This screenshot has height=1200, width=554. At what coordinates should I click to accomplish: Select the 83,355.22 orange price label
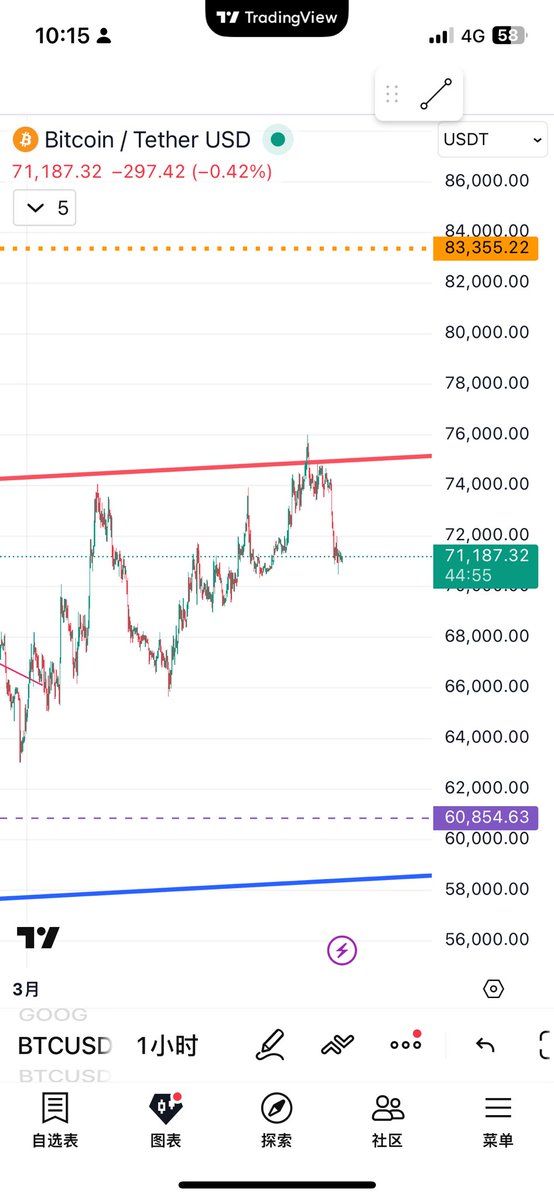[486, 248]
